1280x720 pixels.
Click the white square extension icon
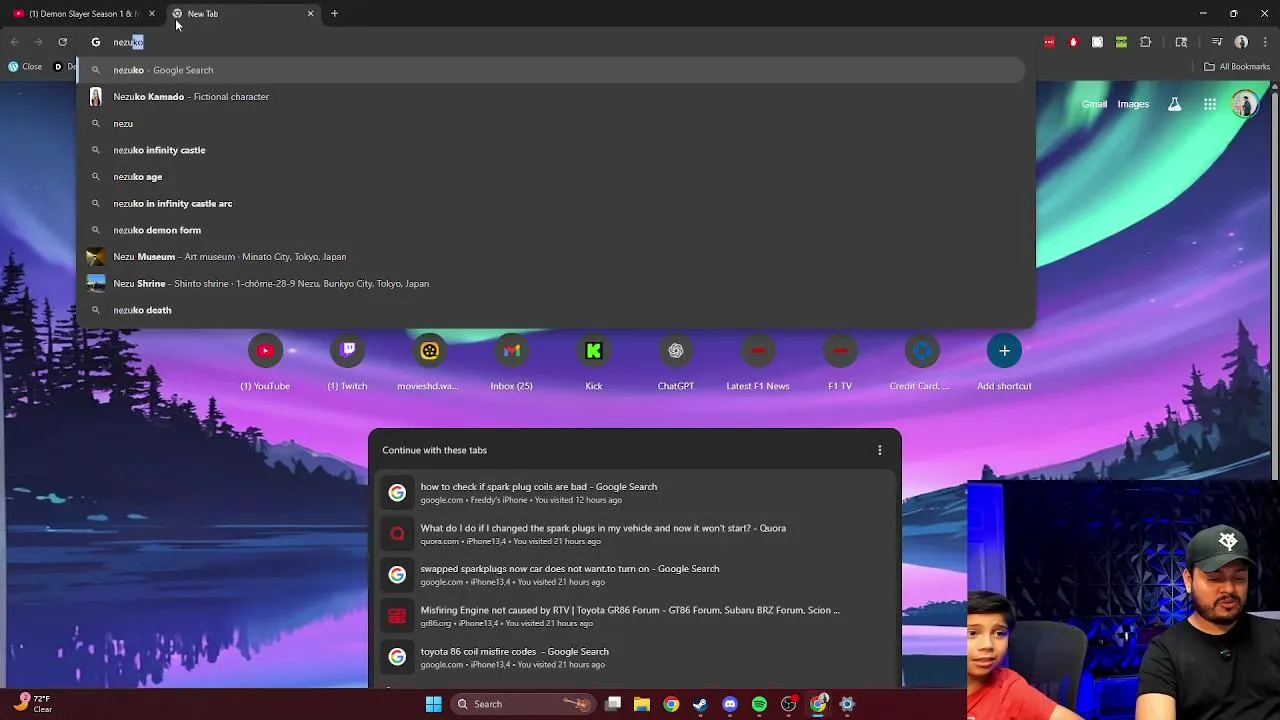[x=1097, y=42]
